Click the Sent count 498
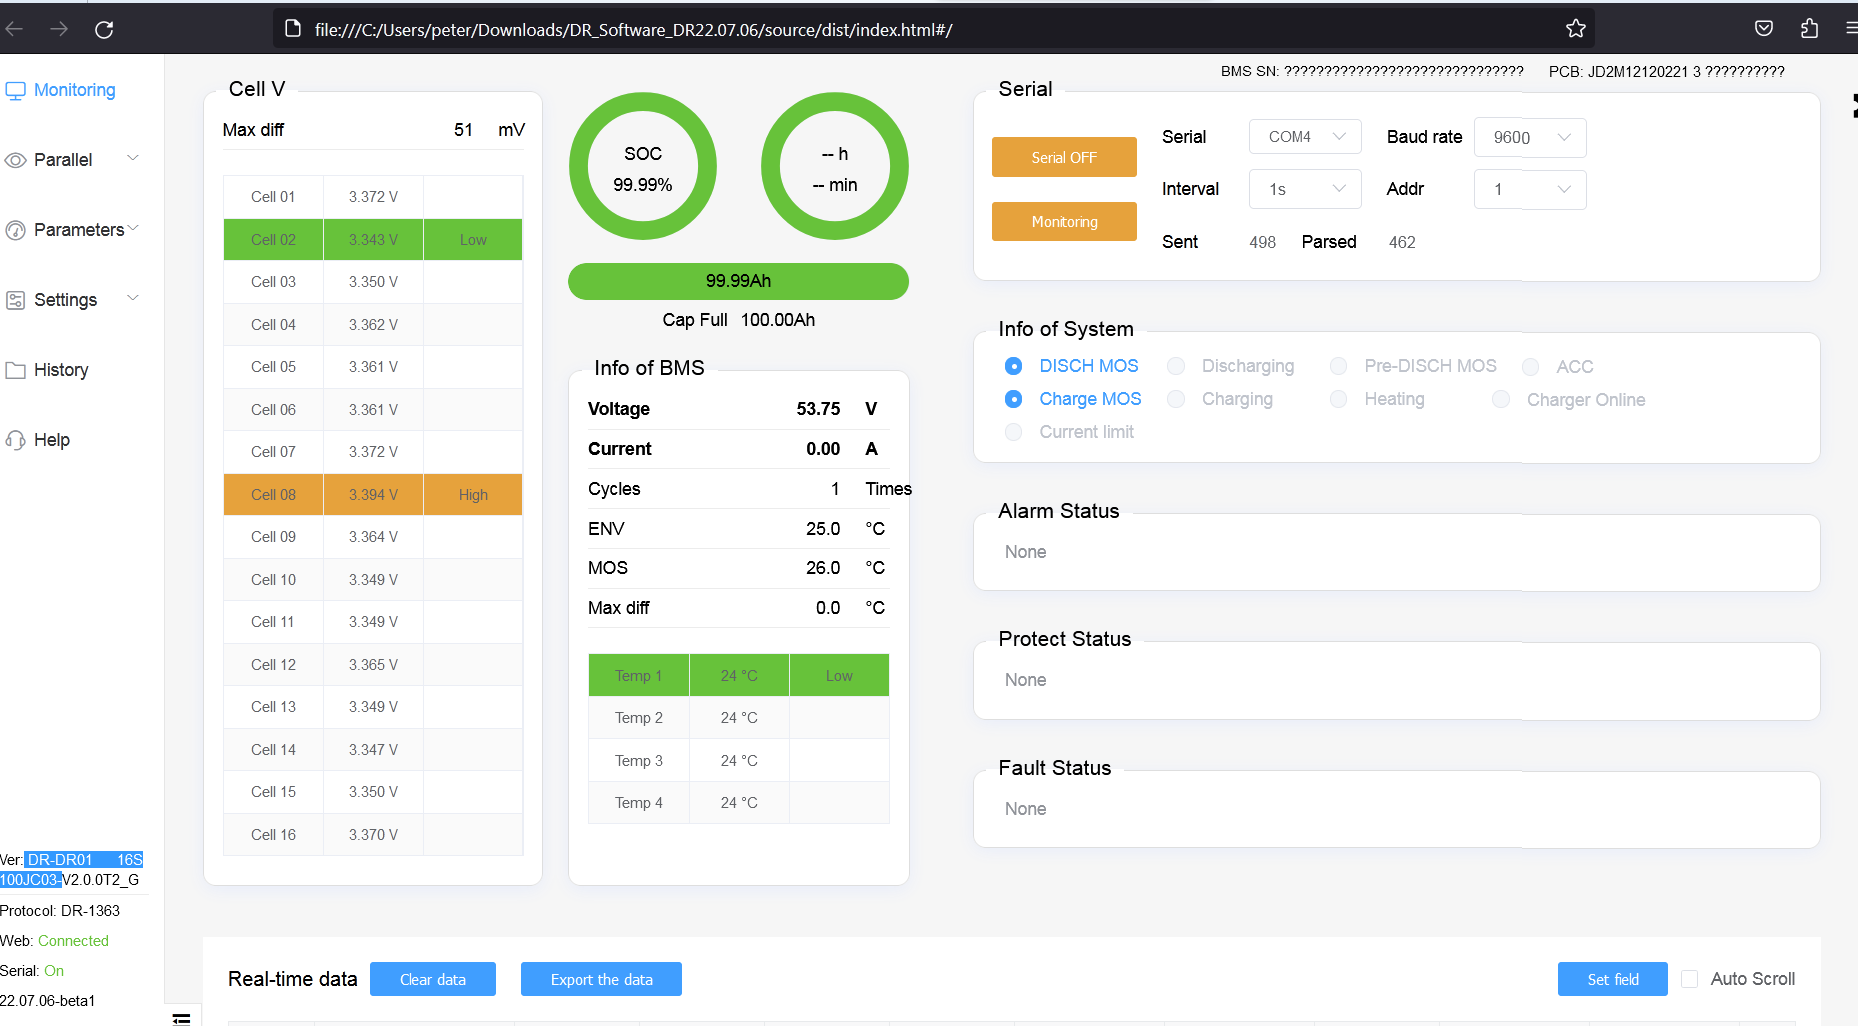Viewport: 1858px width, 1026px height. [x=1263, y=242]
